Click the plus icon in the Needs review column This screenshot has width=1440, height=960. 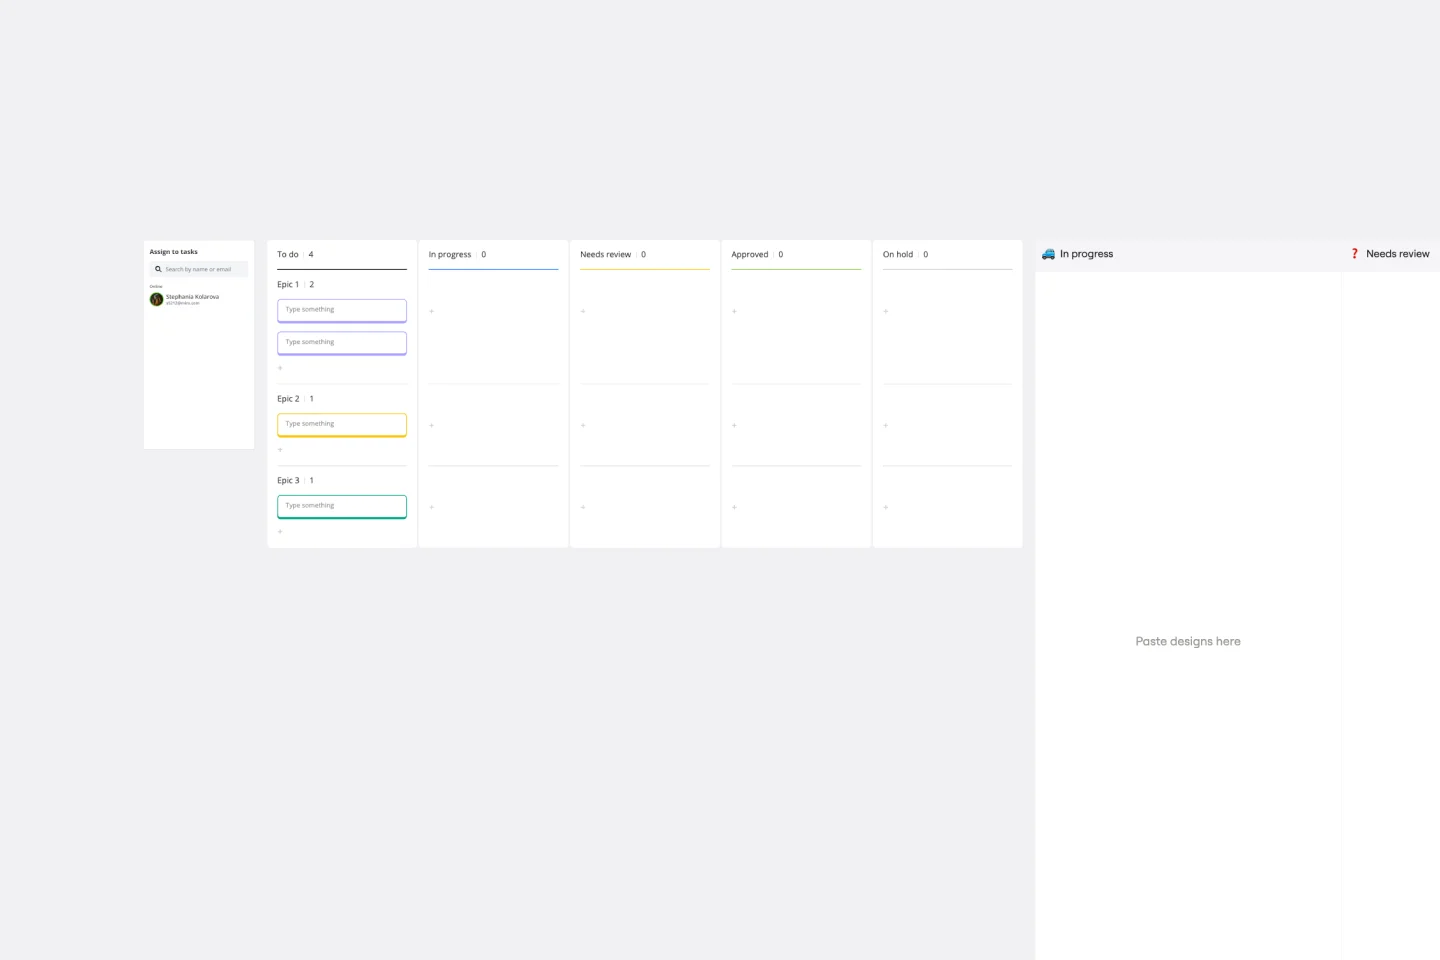pyautogui.click(x=583, y=311)
